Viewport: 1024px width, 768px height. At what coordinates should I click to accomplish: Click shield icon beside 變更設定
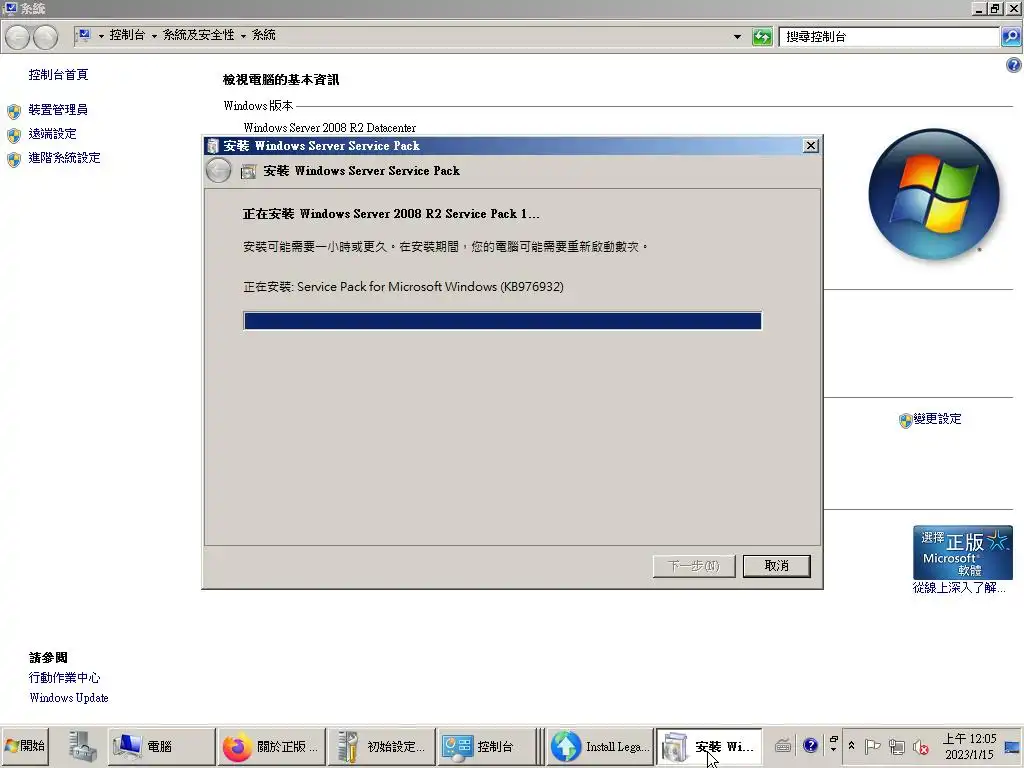[x=905, y=421]
